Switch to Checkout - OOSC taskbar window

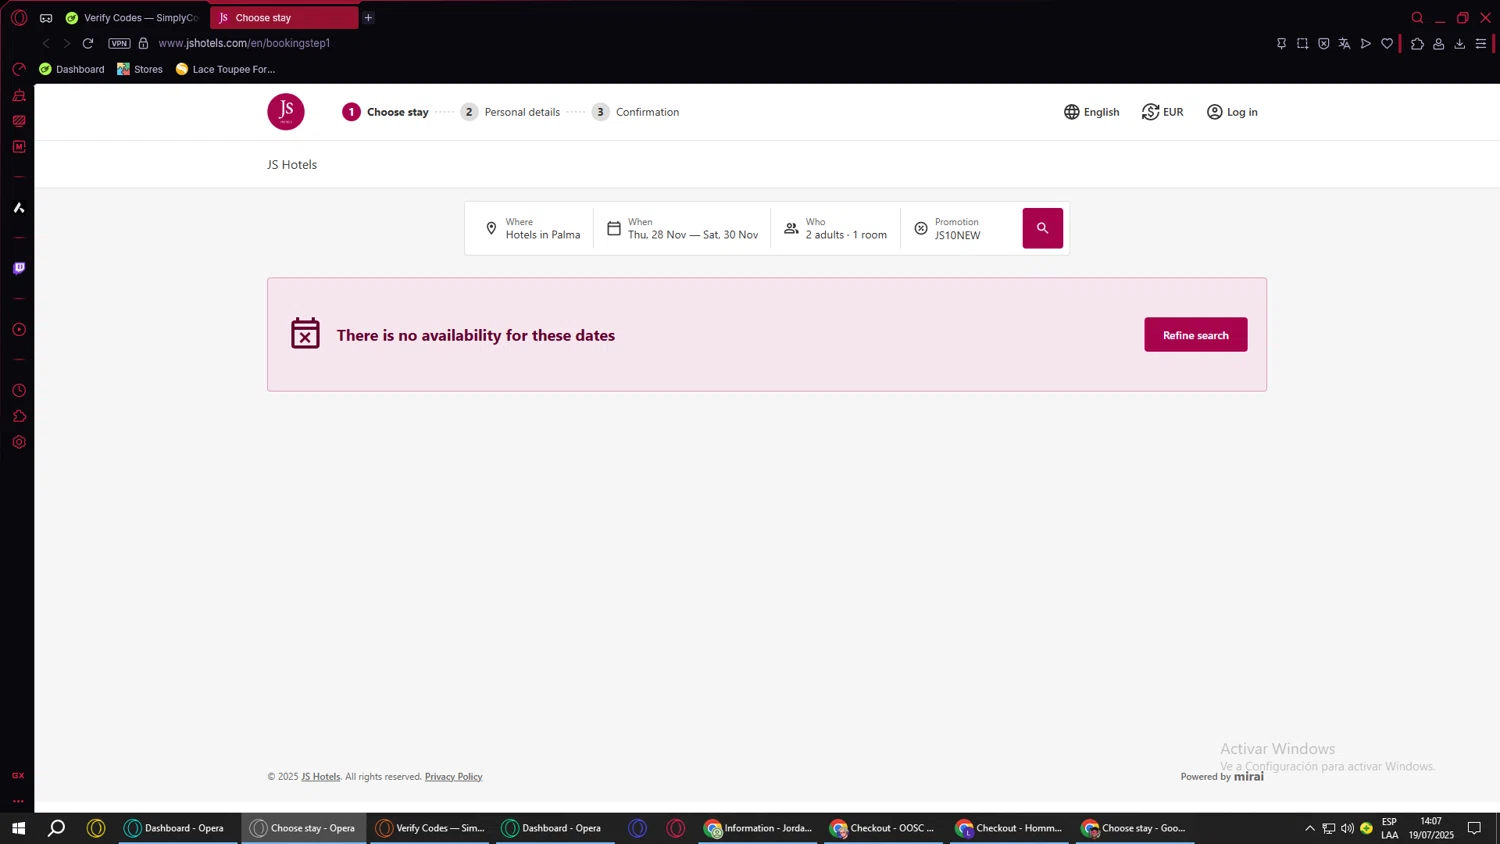tap(882, 828)
